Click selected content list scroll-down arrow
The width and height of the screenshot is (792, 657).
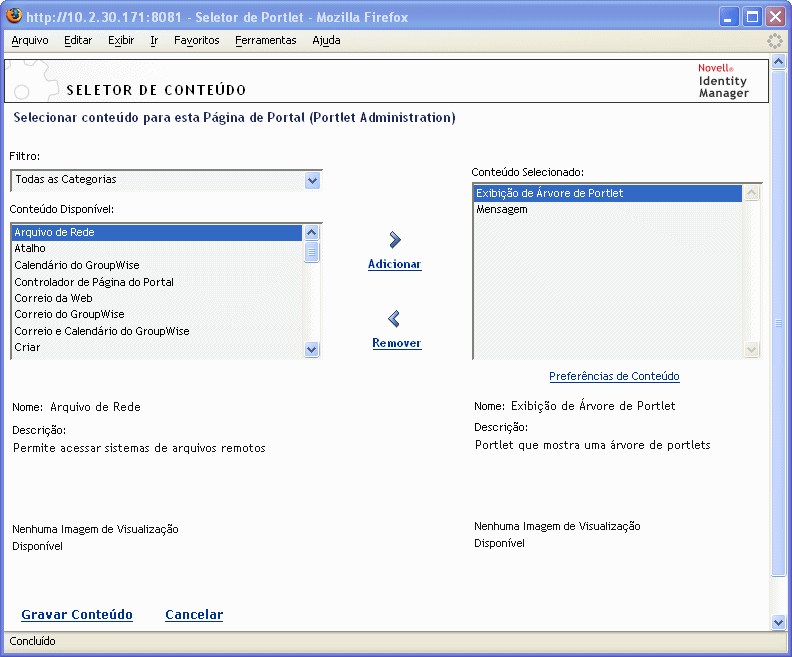click(752, 349)
